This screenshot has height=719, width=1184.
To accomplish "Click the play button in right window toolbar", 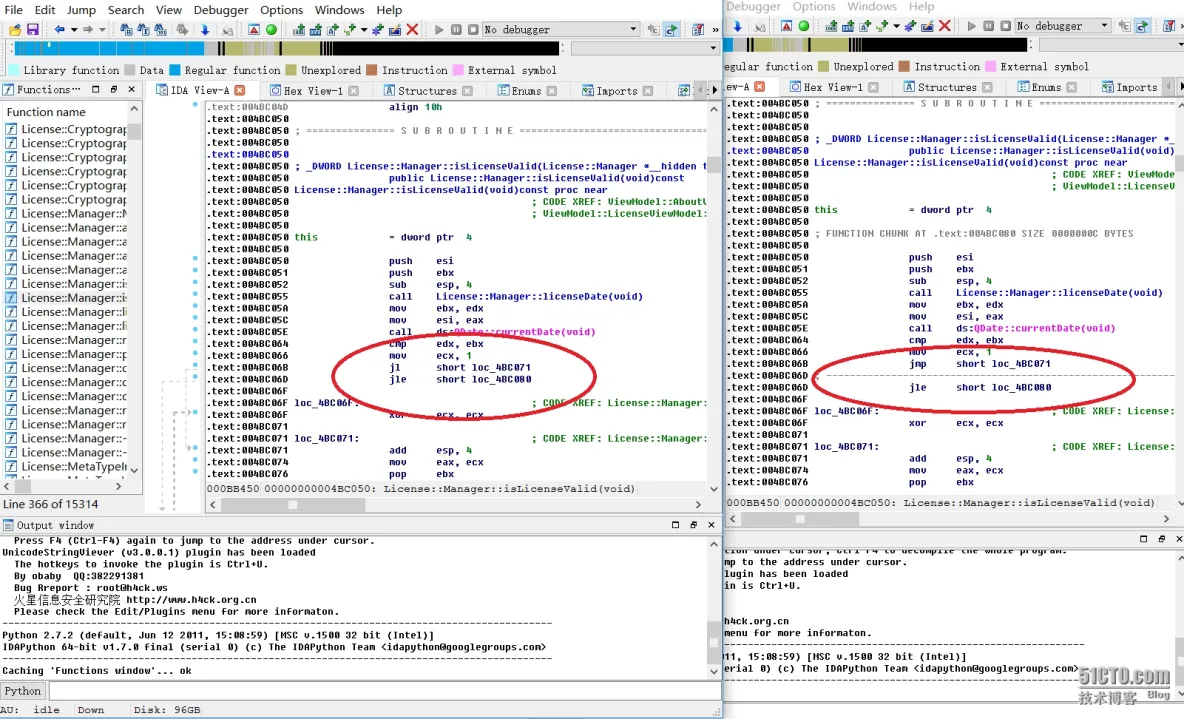I will click(x=971, y=26).
